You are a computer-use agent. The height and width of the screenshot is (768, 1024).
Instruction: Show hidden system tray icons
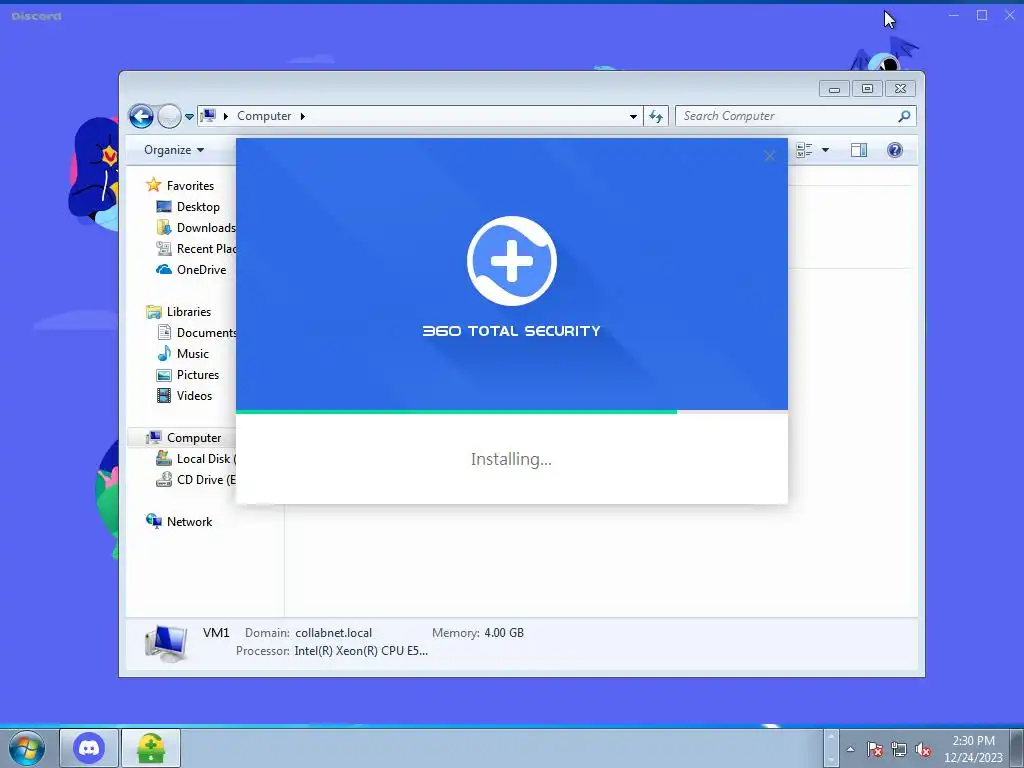coord(850,749)
